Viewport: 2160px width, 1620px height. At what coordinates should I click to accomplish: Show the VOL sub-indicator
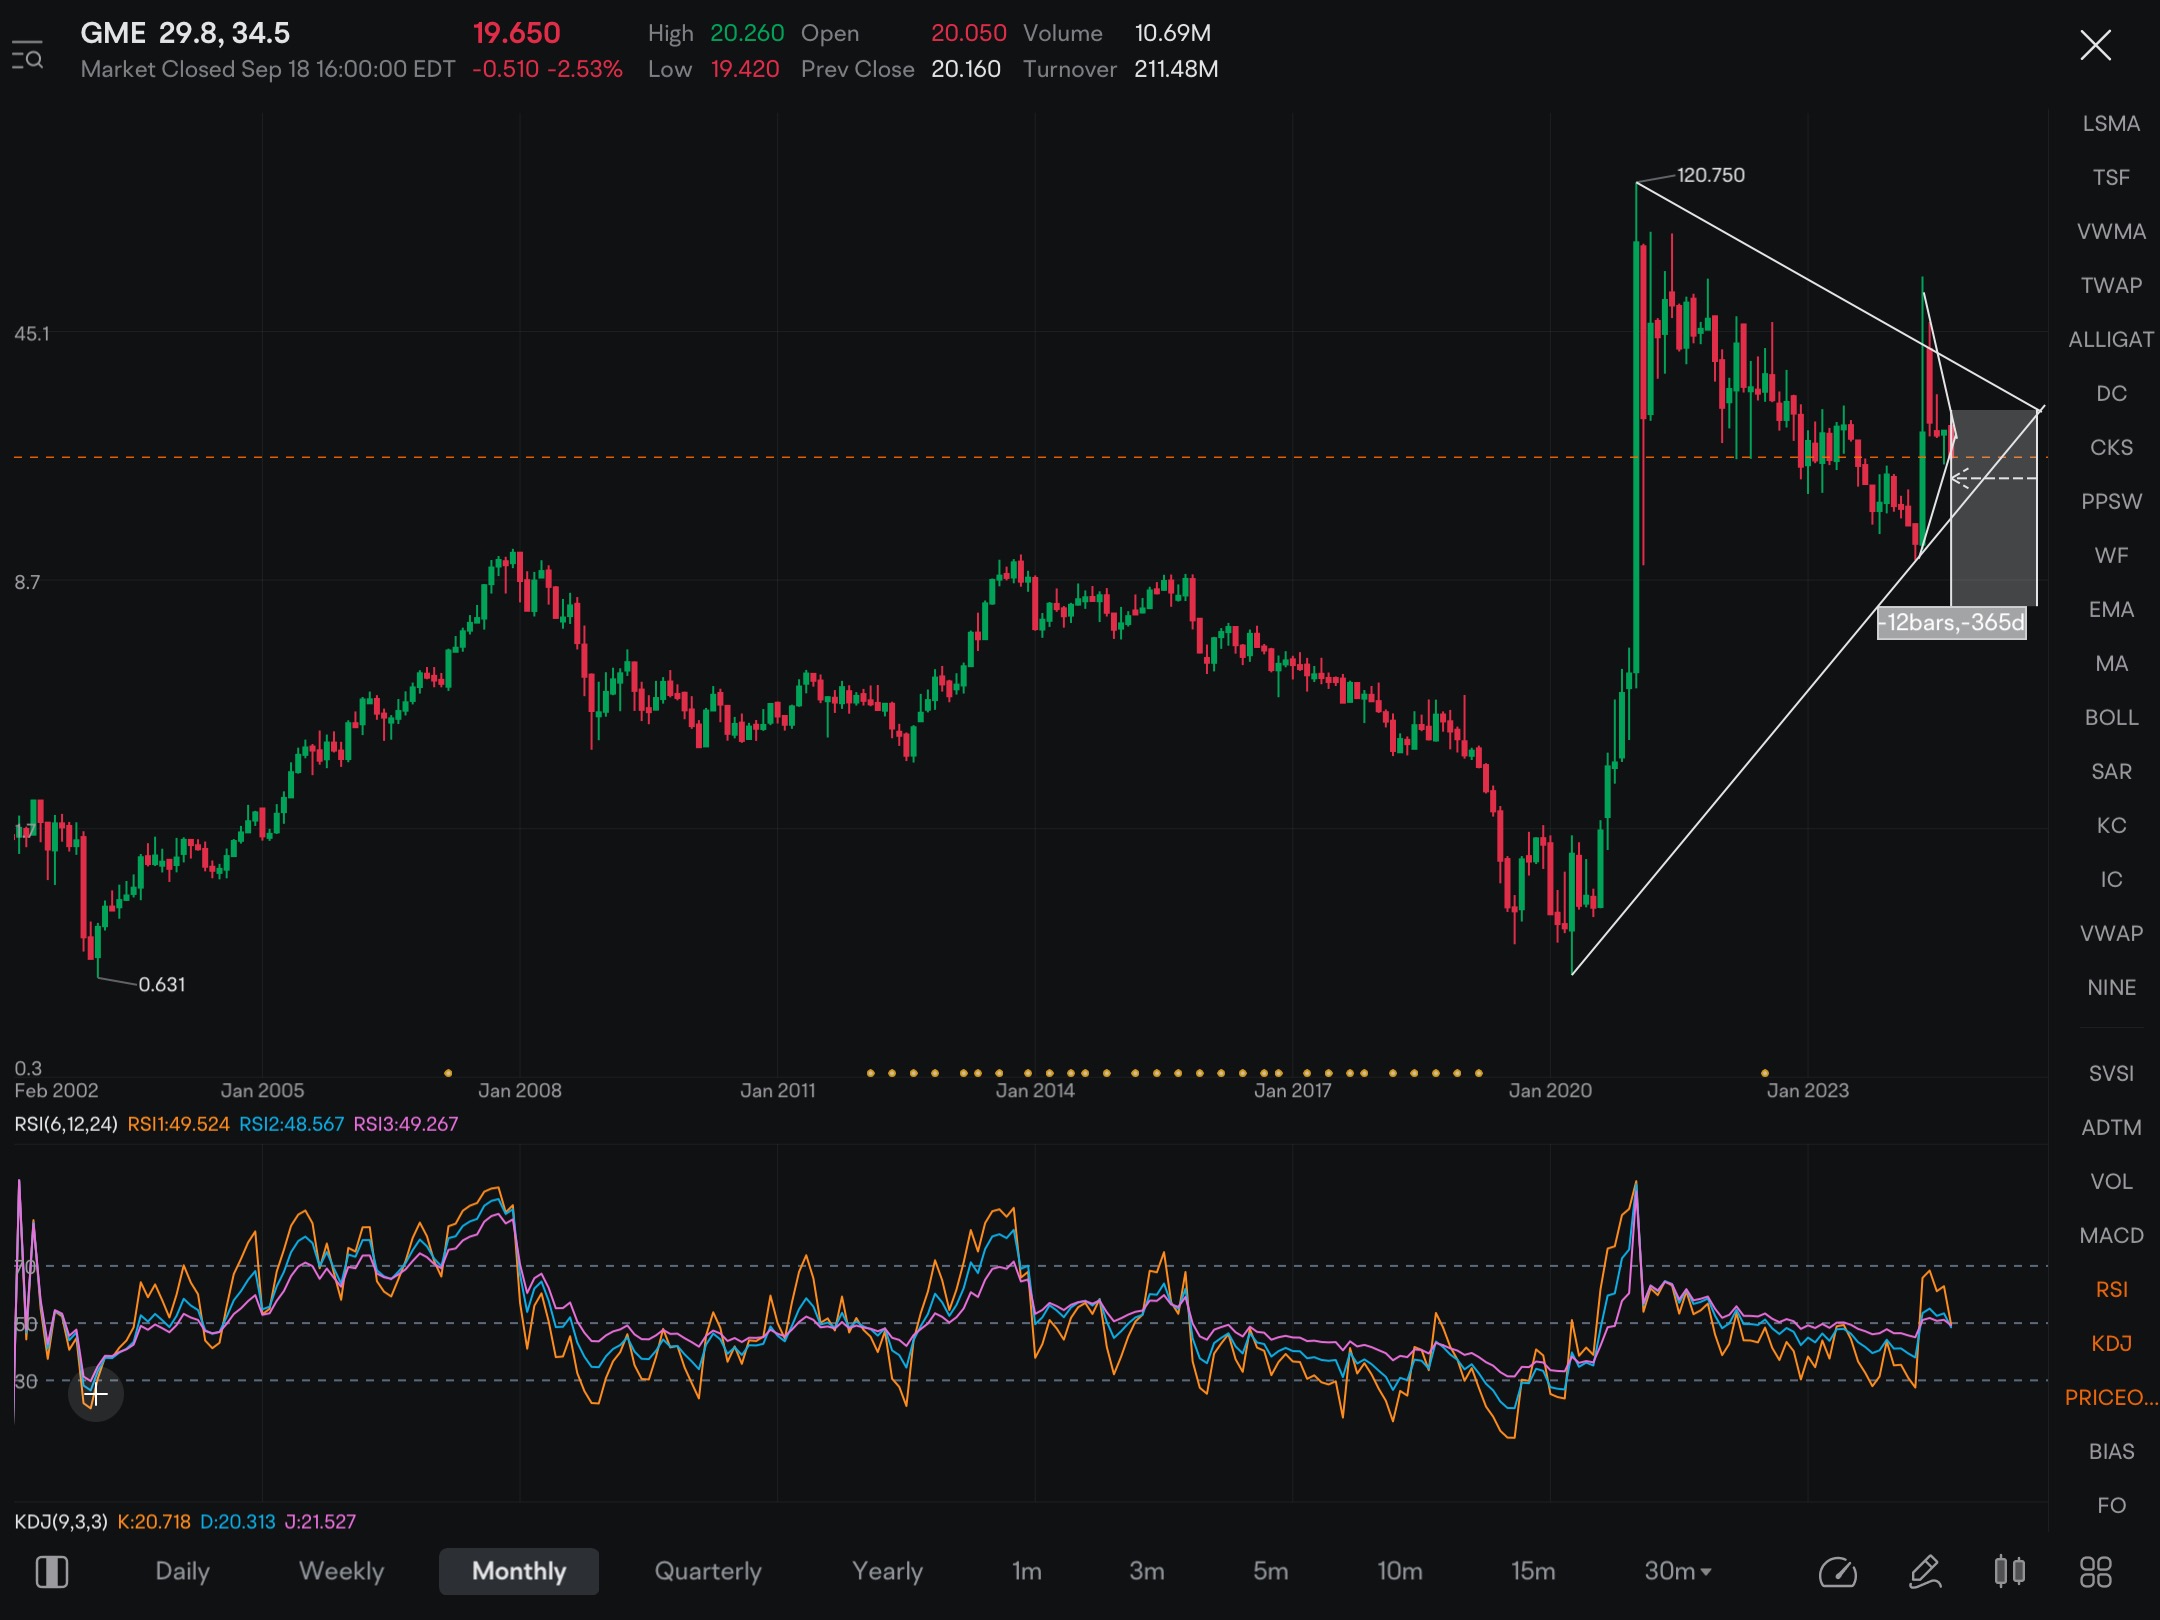(x=2111, y=1182)
